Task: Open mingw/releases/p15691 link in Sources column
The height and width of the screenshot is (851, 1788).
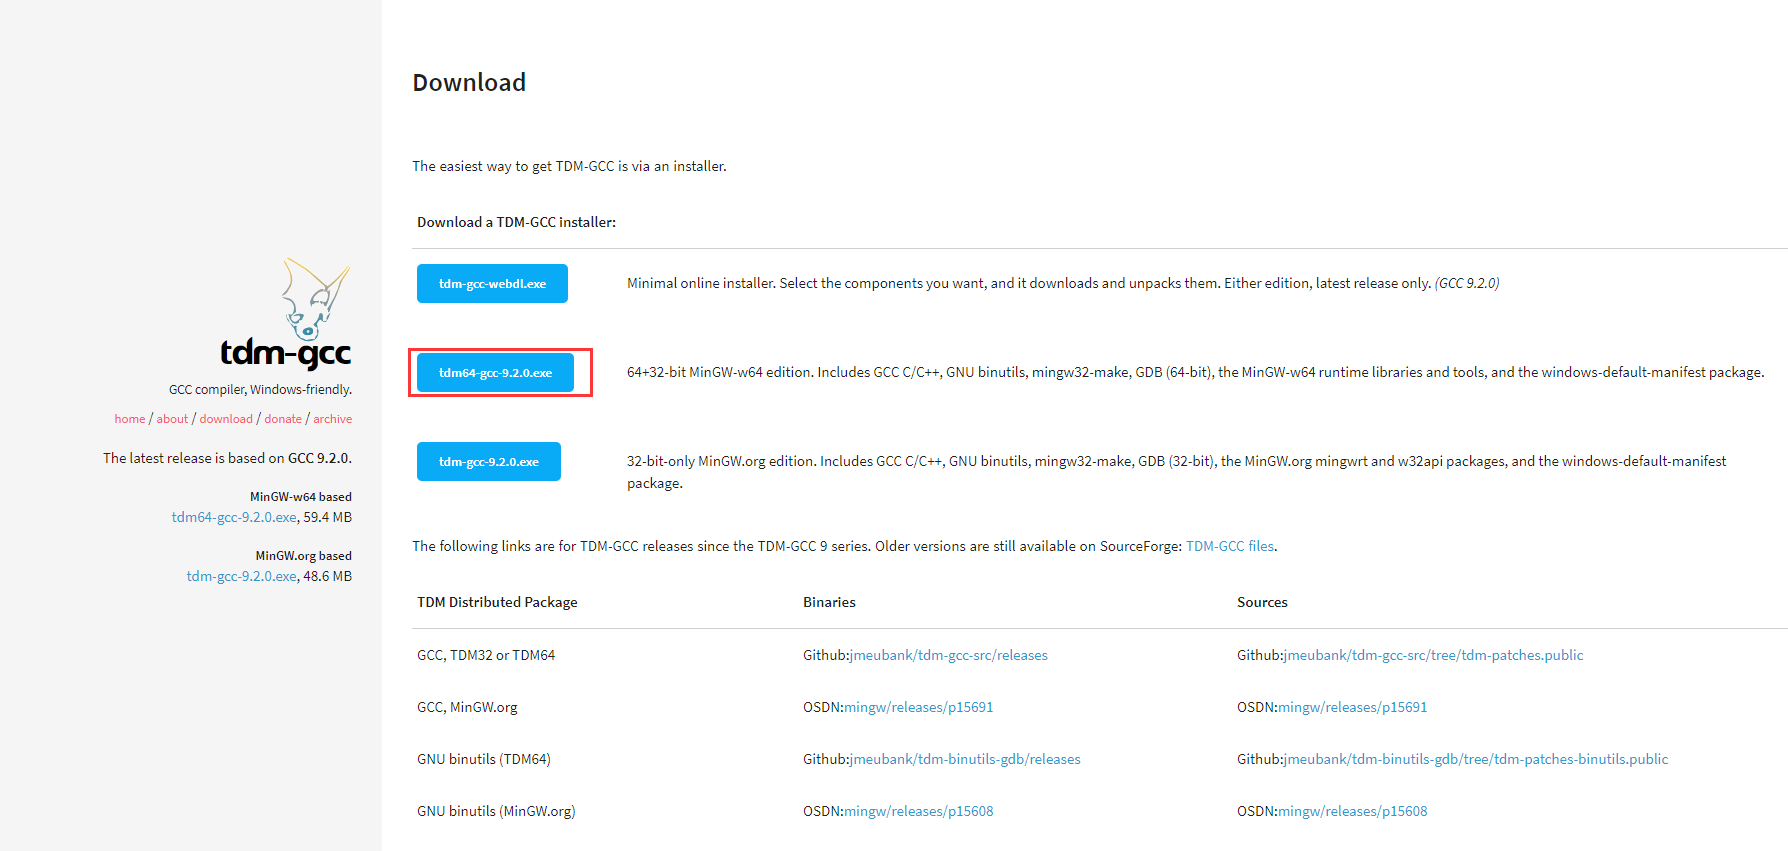Action: (x=1353, y=707)
